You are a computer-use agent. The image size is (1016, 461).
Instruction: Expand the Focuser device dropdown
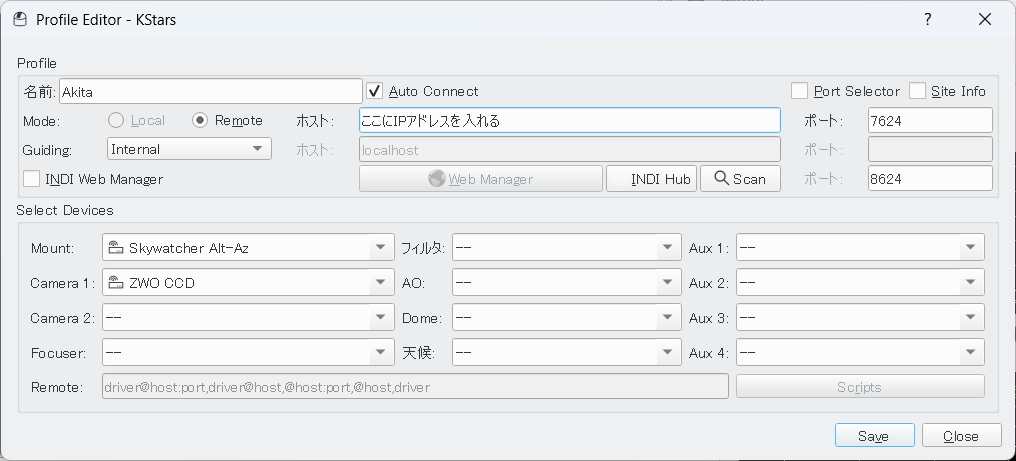(x=248, y=353)
